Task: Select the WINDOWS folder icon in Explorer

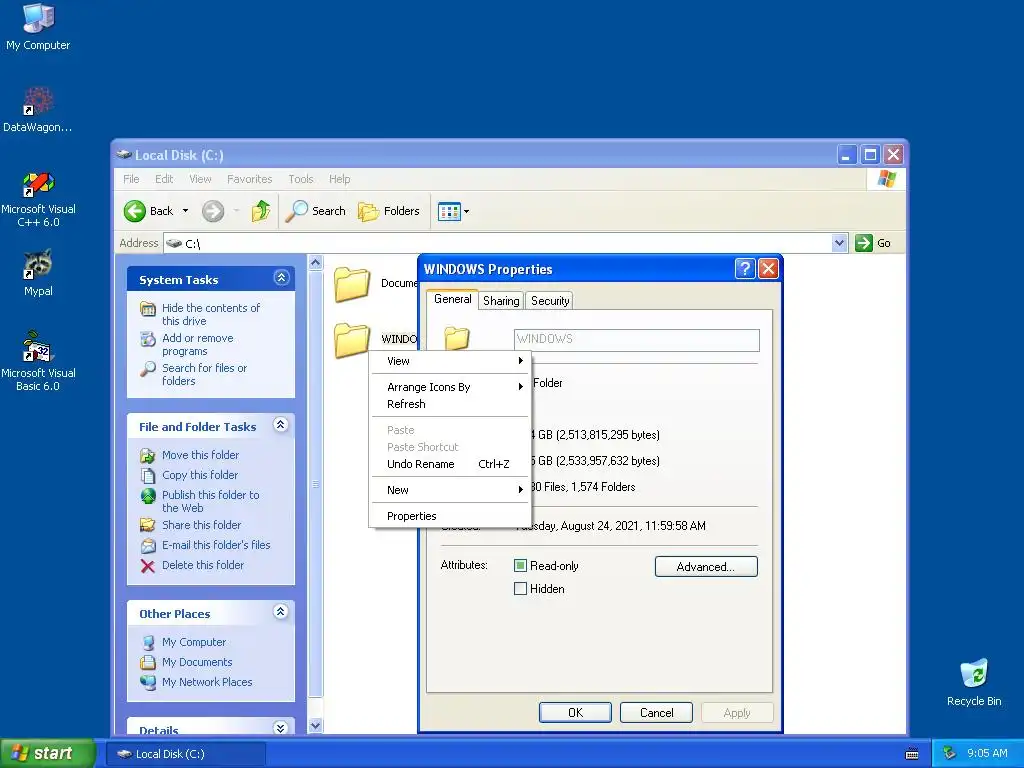Action: tap(351, 340)
